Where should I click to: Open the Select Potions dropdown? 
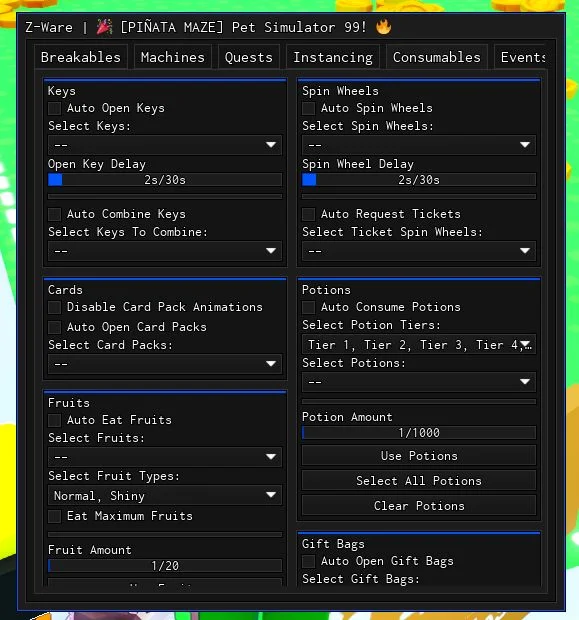tap(419, 382)
